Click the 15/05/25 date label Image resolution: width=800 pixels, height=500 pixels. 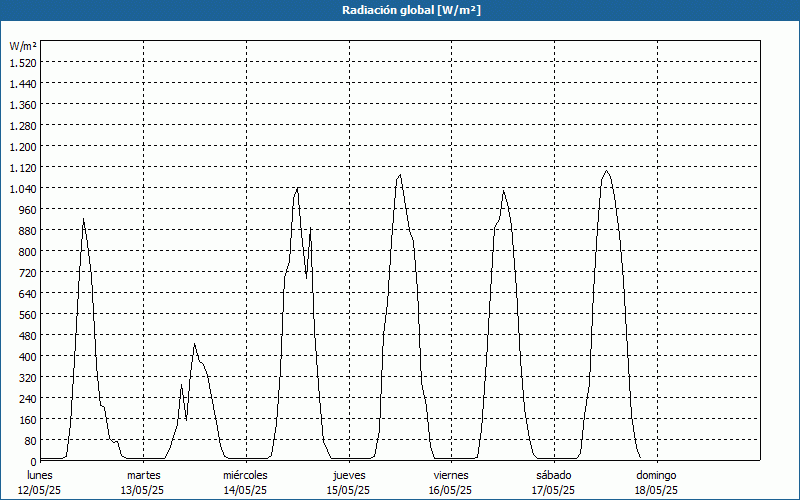348,491
